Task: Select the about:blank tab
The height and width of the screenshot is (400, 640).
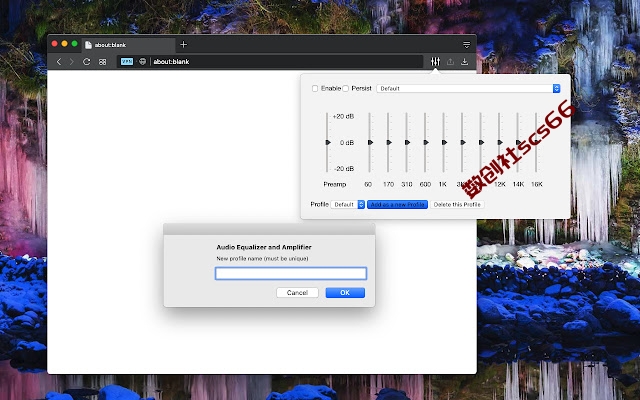Action: point(128,45)
